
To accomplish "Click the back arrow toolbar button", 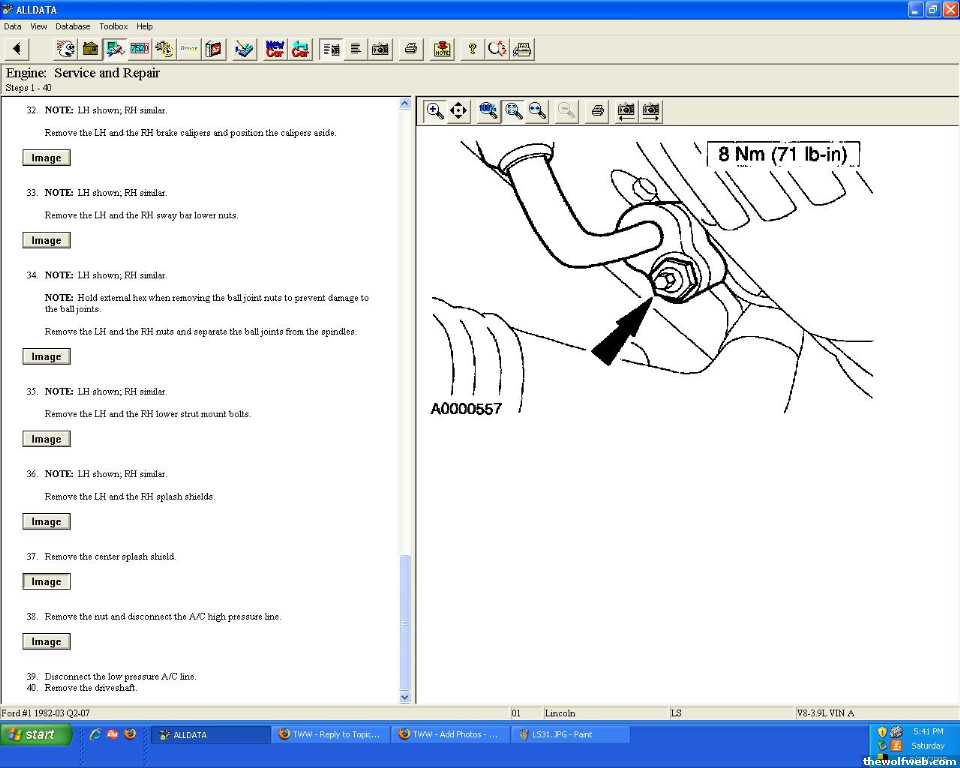I will click(17, 48).
